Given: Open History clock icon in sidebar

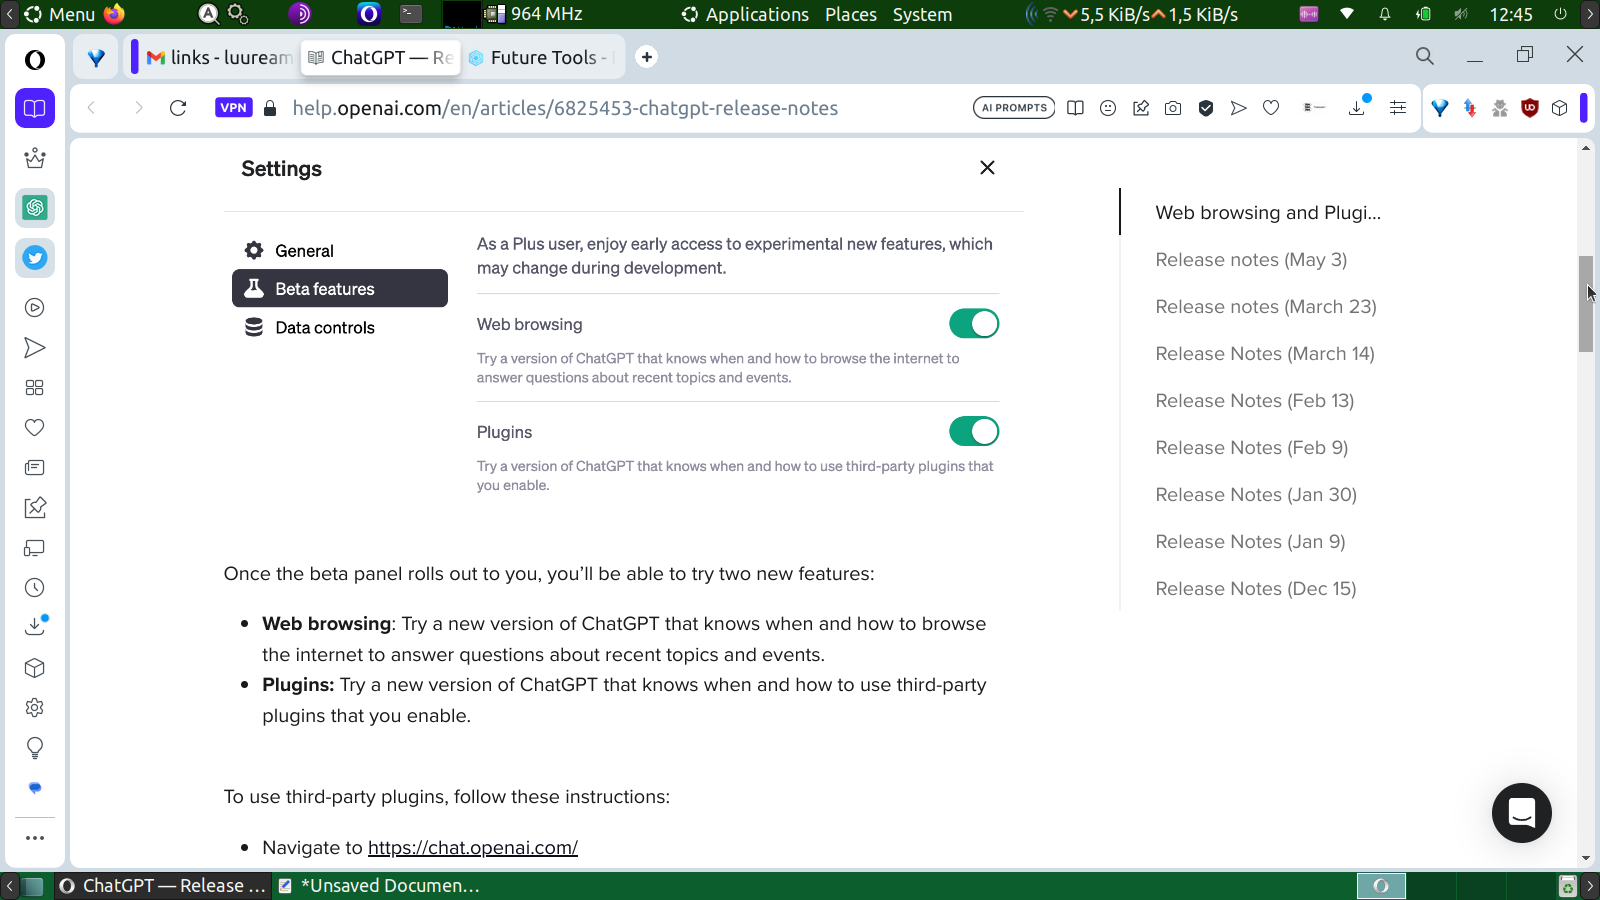Looking at the screenshot, I should pyautogui.click(x=35, y=588).
